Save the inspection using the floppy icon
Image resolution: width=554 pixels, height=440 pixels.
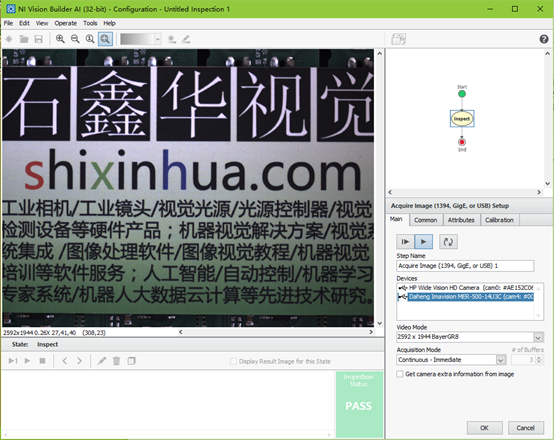(39, 39)
